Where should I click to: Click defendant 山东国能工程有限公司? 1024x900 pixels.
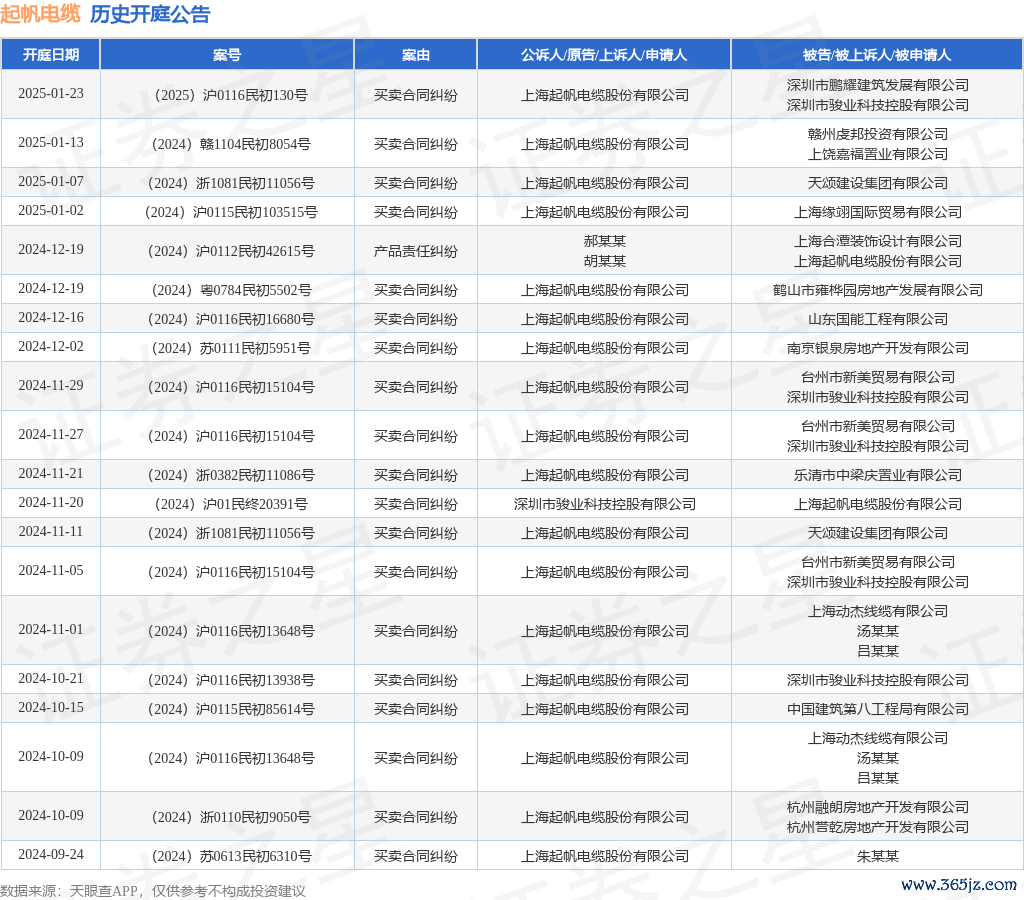[878, 319]
